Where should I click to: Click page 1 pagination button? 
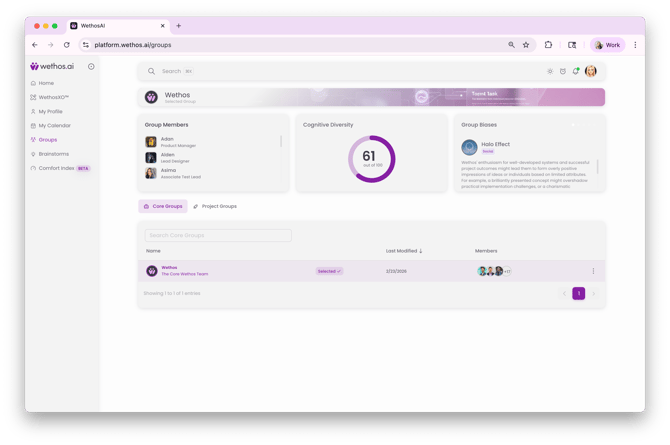578,294
